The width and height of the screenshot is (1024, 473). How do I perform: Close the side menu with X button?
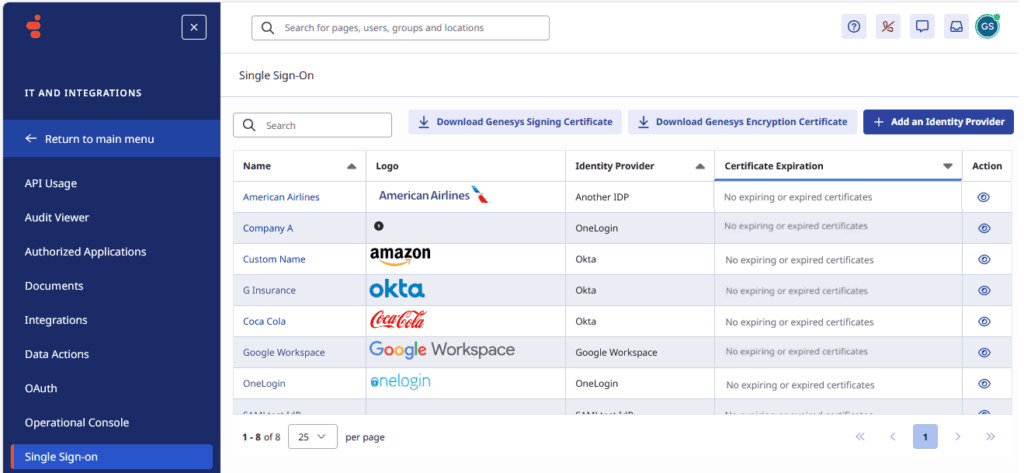(194, 27)
